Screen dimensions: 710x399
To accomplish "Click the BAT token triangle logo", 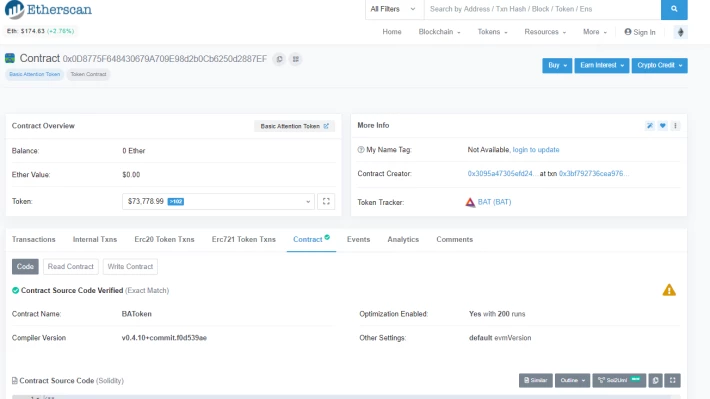I will (470, 202).
